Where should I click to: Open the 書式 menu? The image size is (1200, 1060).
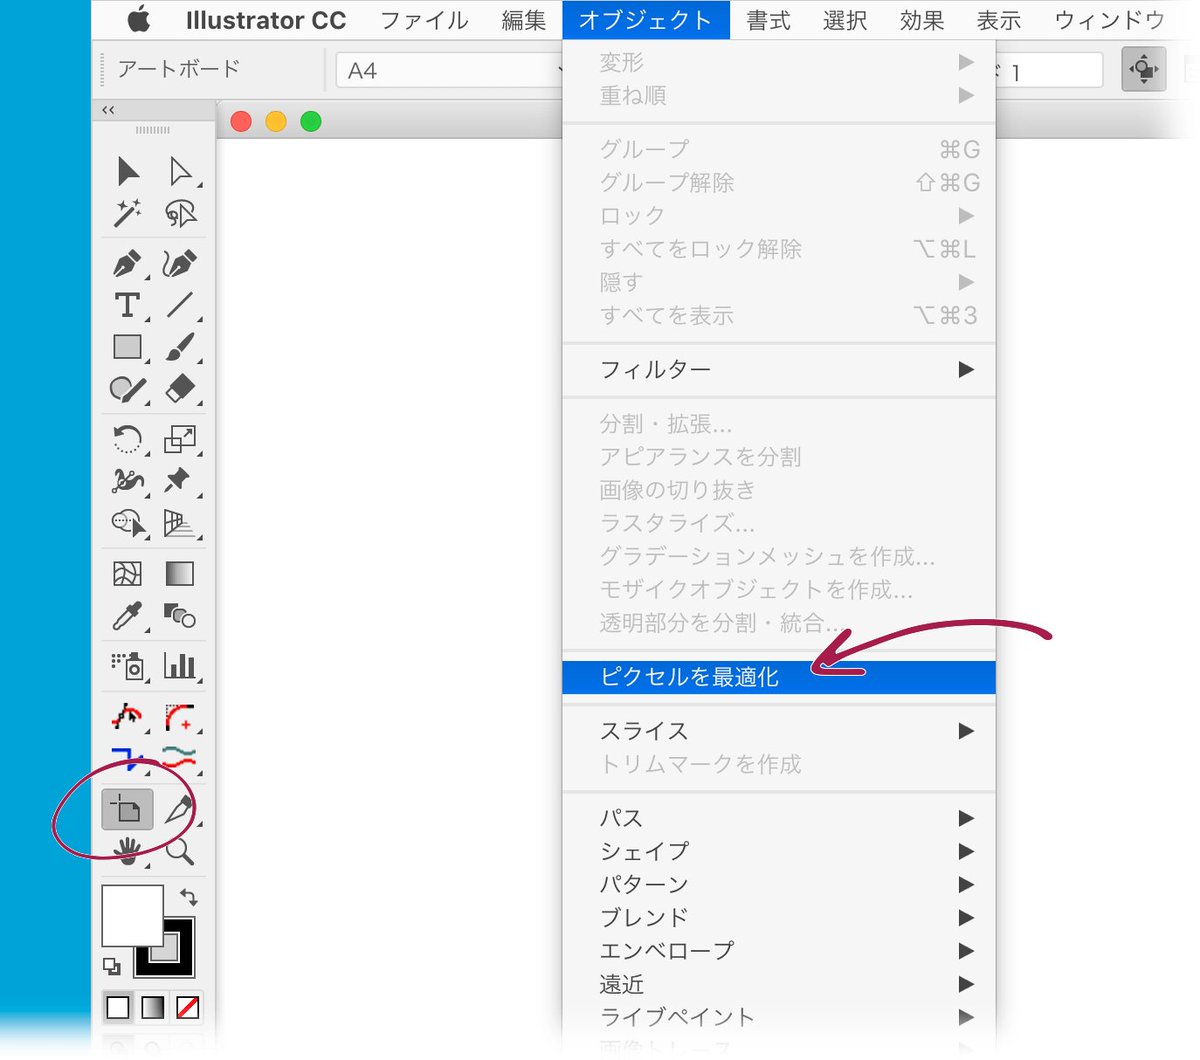768,20
